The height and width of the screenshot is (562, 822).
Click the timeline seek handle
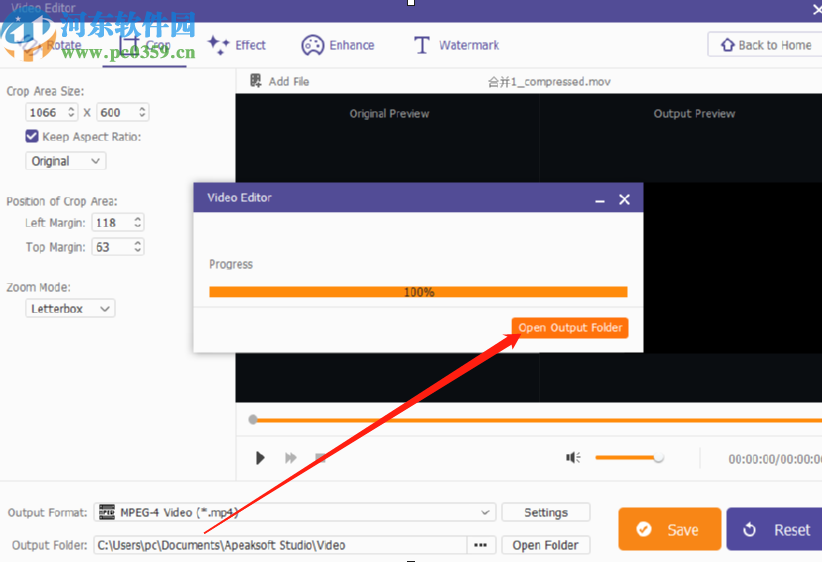coord(253,419)
